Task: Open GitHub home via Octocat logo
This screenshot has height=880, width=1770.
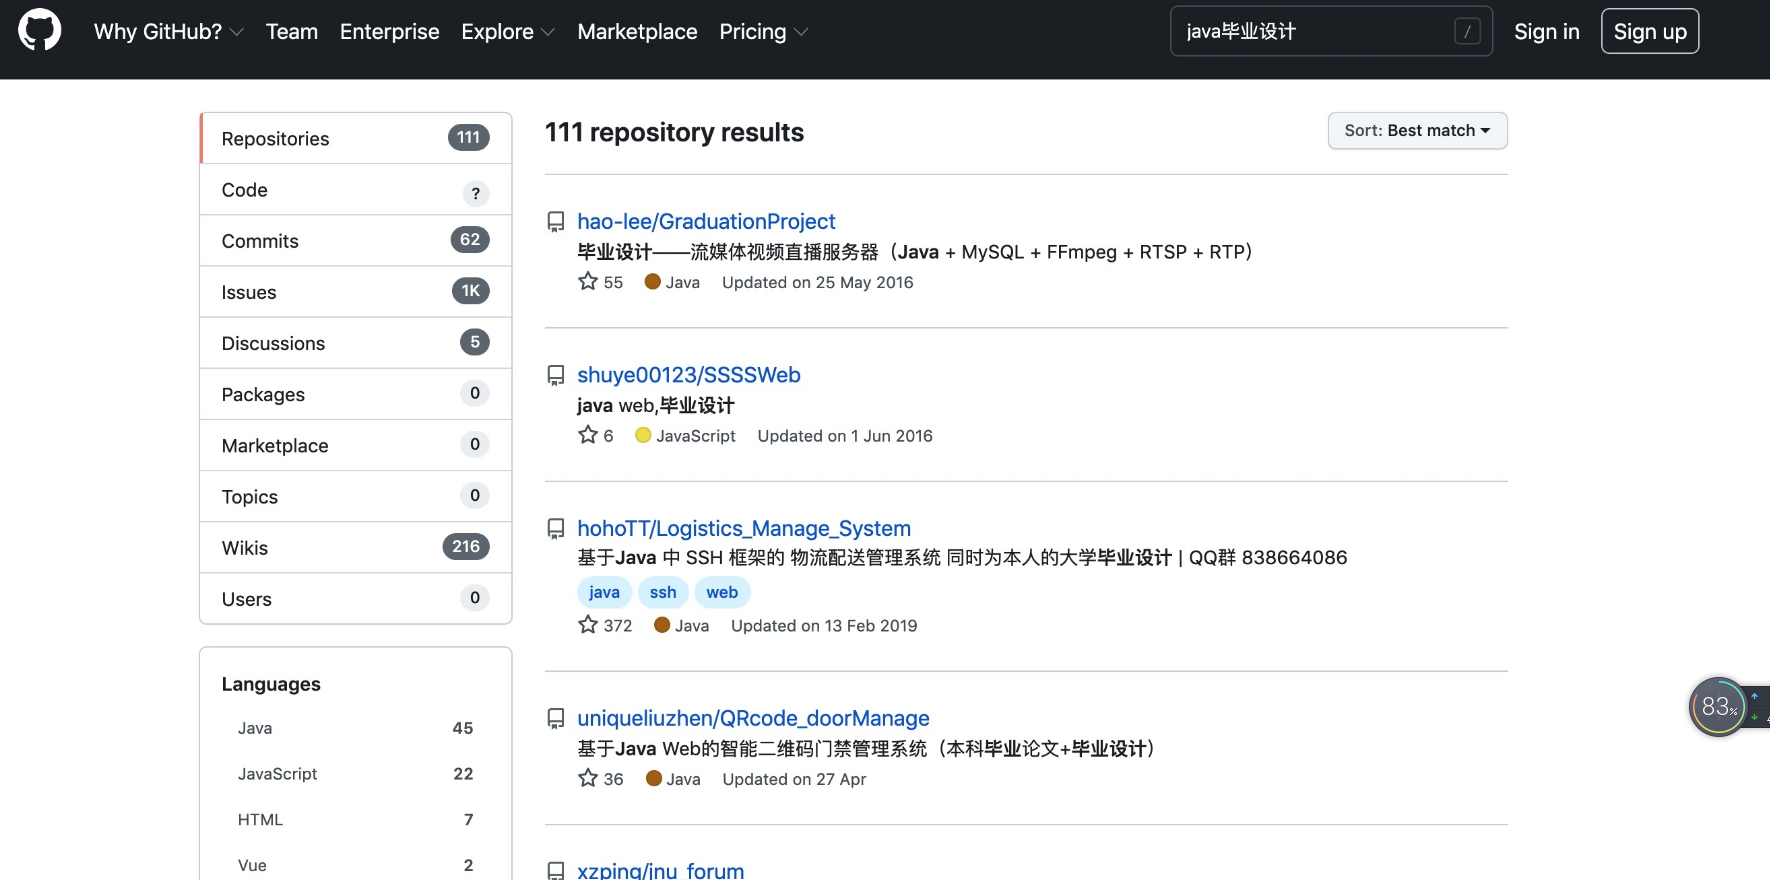Action: tap(40, 30)
